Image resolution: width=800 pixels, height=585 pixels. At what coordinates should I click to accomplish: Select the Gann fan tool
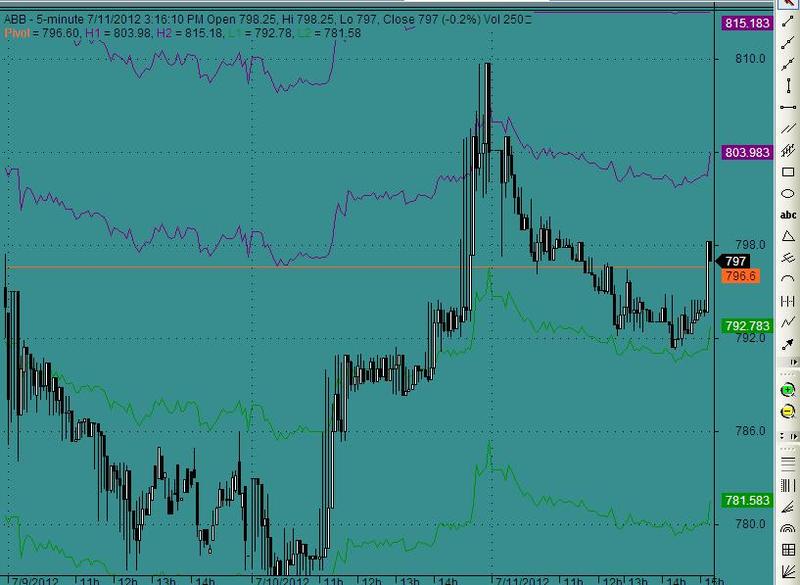pyautogui.click(x=788, y=571)
